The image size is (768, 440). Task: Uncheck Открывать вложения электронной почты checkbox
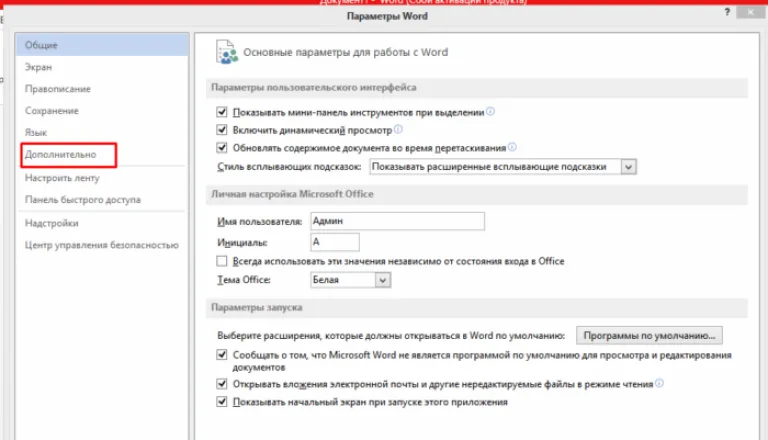(222, 384)
